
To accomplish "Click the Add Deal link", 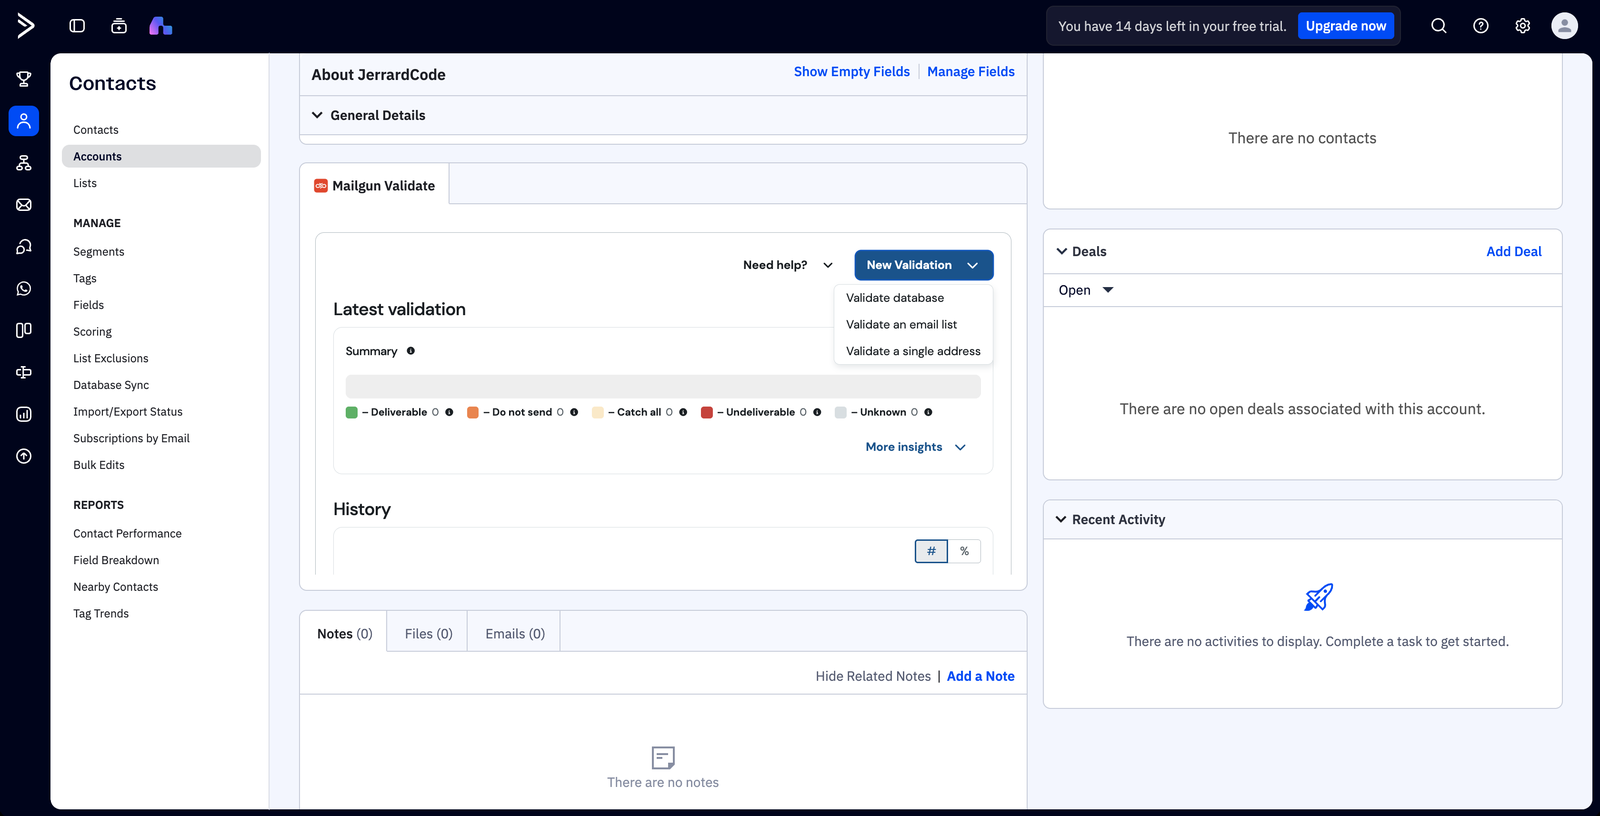I will point(1514,252).
